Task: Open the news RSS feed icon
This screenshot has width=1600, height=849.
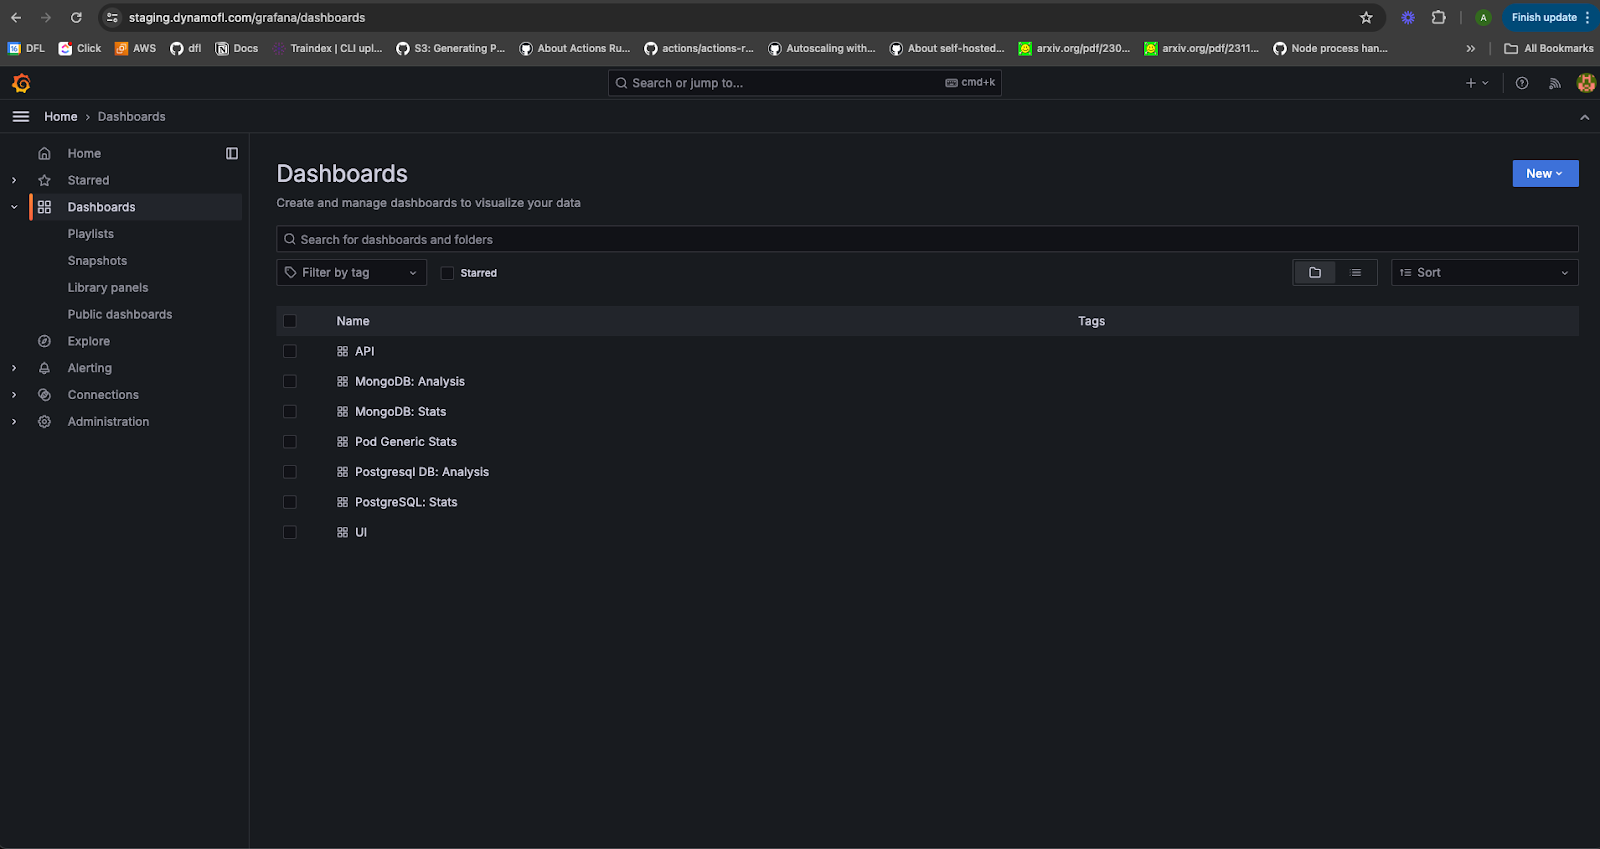Action: (x=1555, y=83)
